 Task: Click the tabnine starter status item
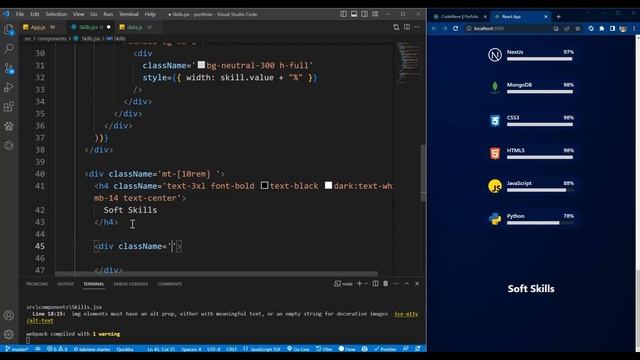(x=92, y=349)
